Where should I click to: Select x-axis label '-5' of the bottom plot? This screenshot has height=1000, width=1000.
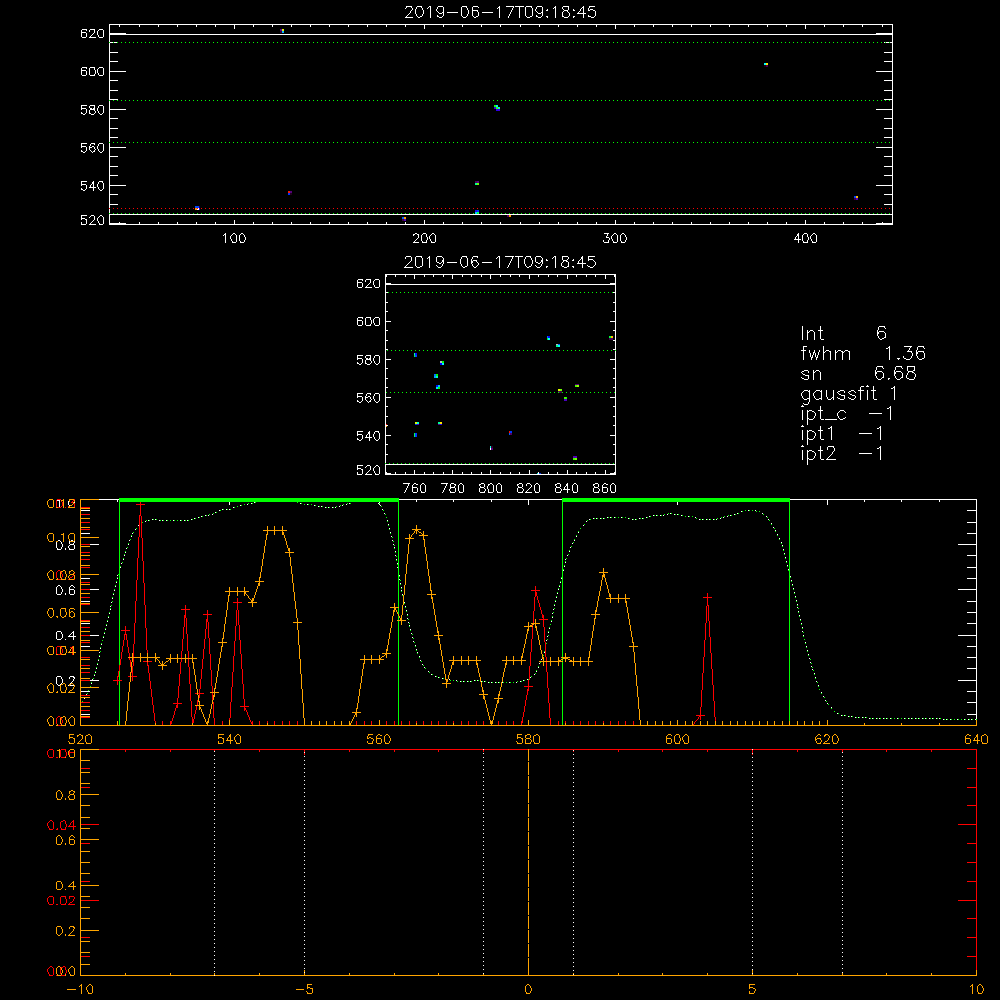coord(305,989)
